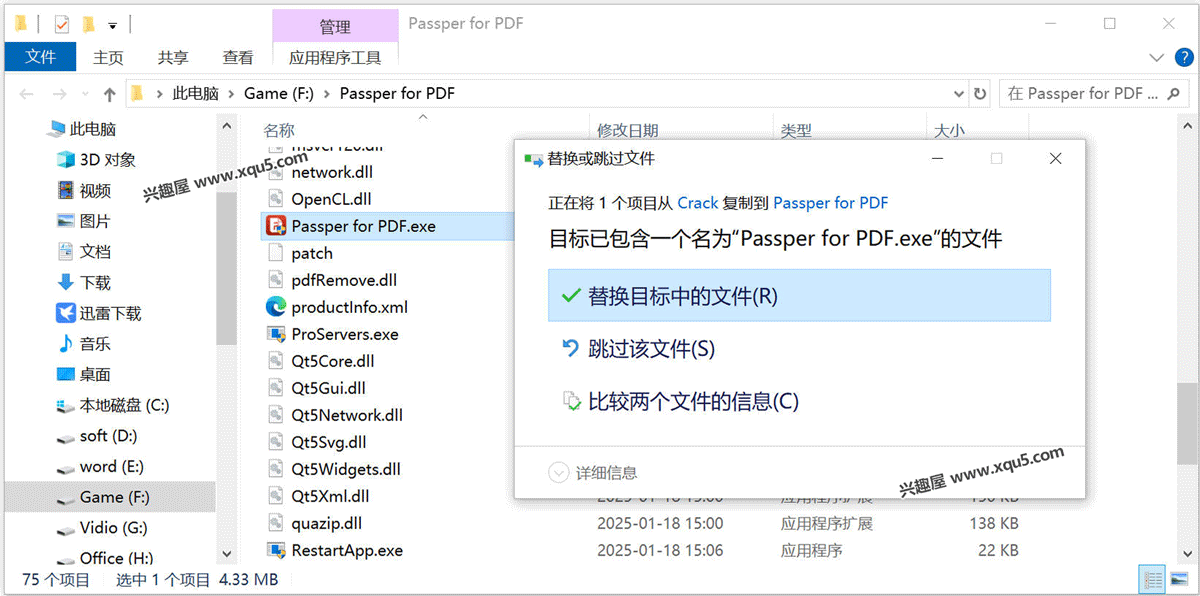Switch to the 查看 ribbon tab
Image resolution: width=1200 pixels, height=596 pixels.
(237, 58)
